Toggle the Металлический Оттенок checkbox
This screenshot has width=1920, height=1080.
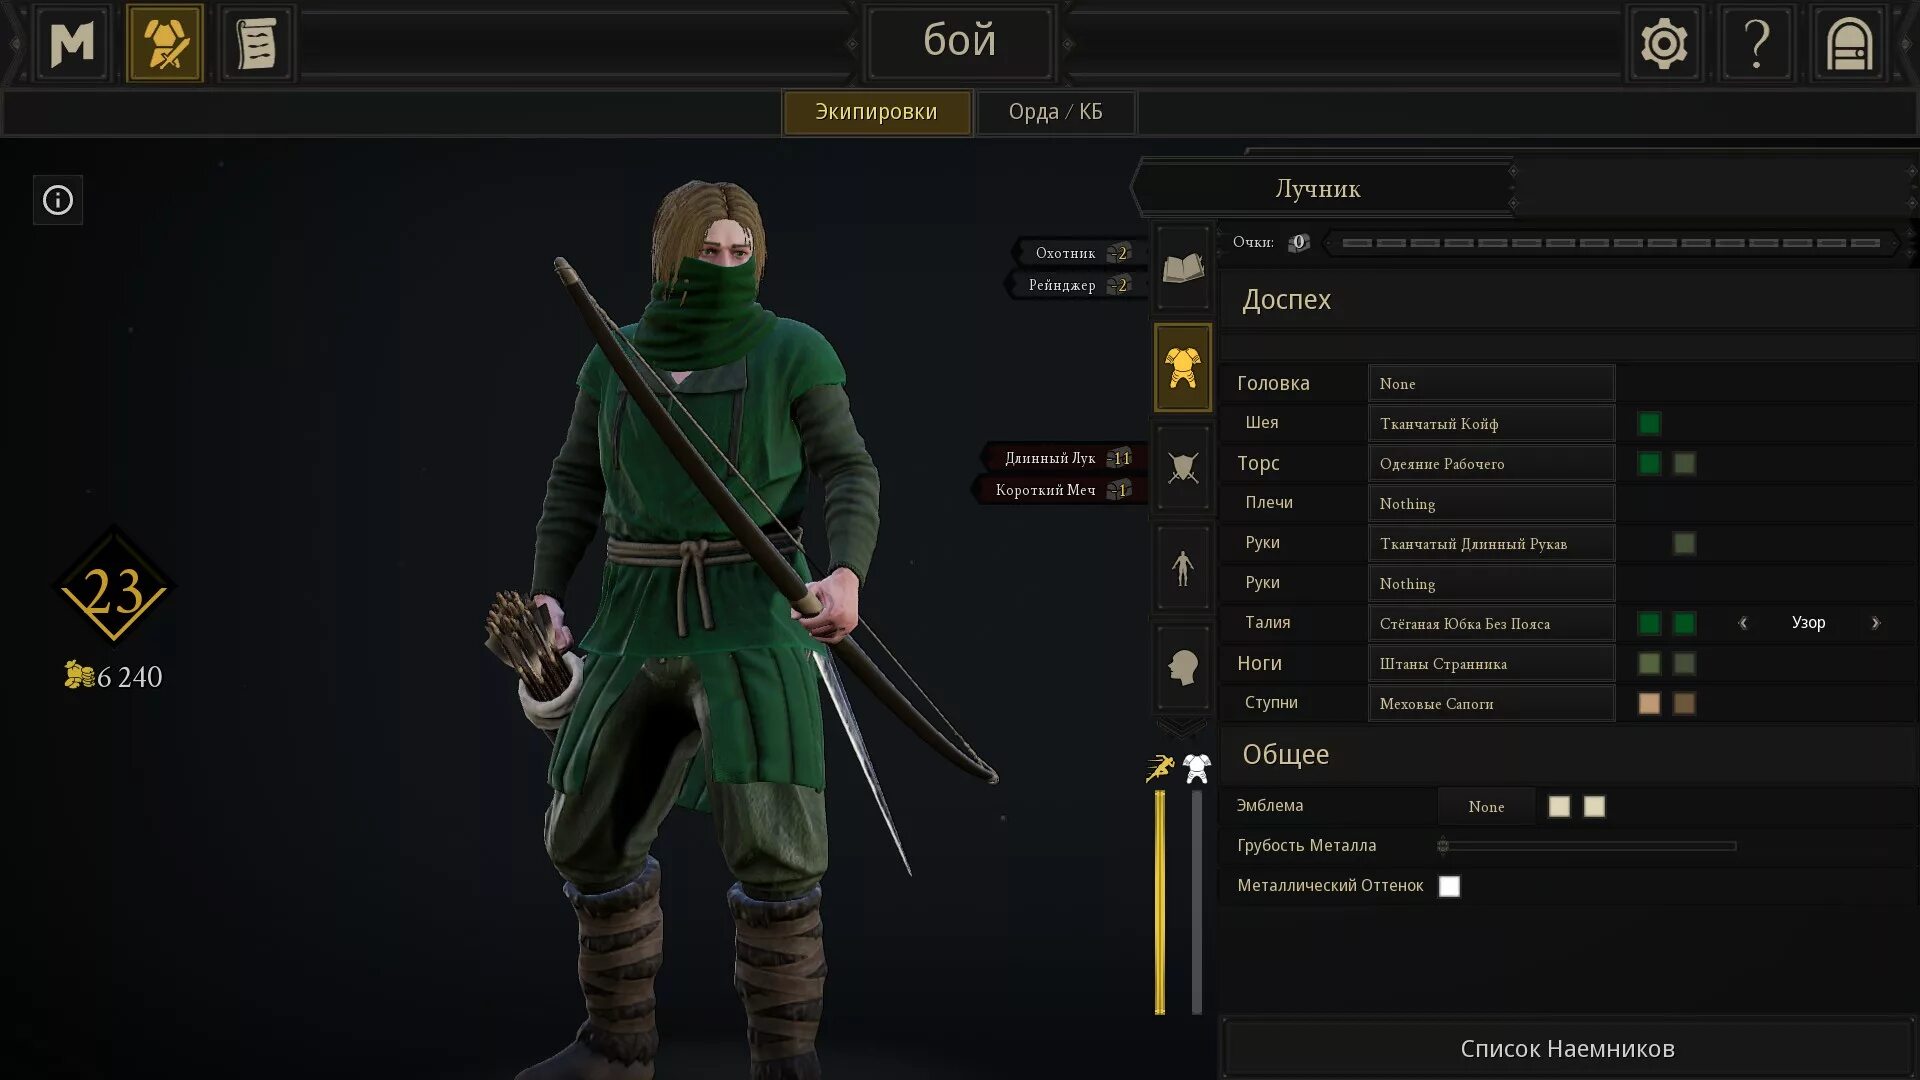(x=1449, y=886)
